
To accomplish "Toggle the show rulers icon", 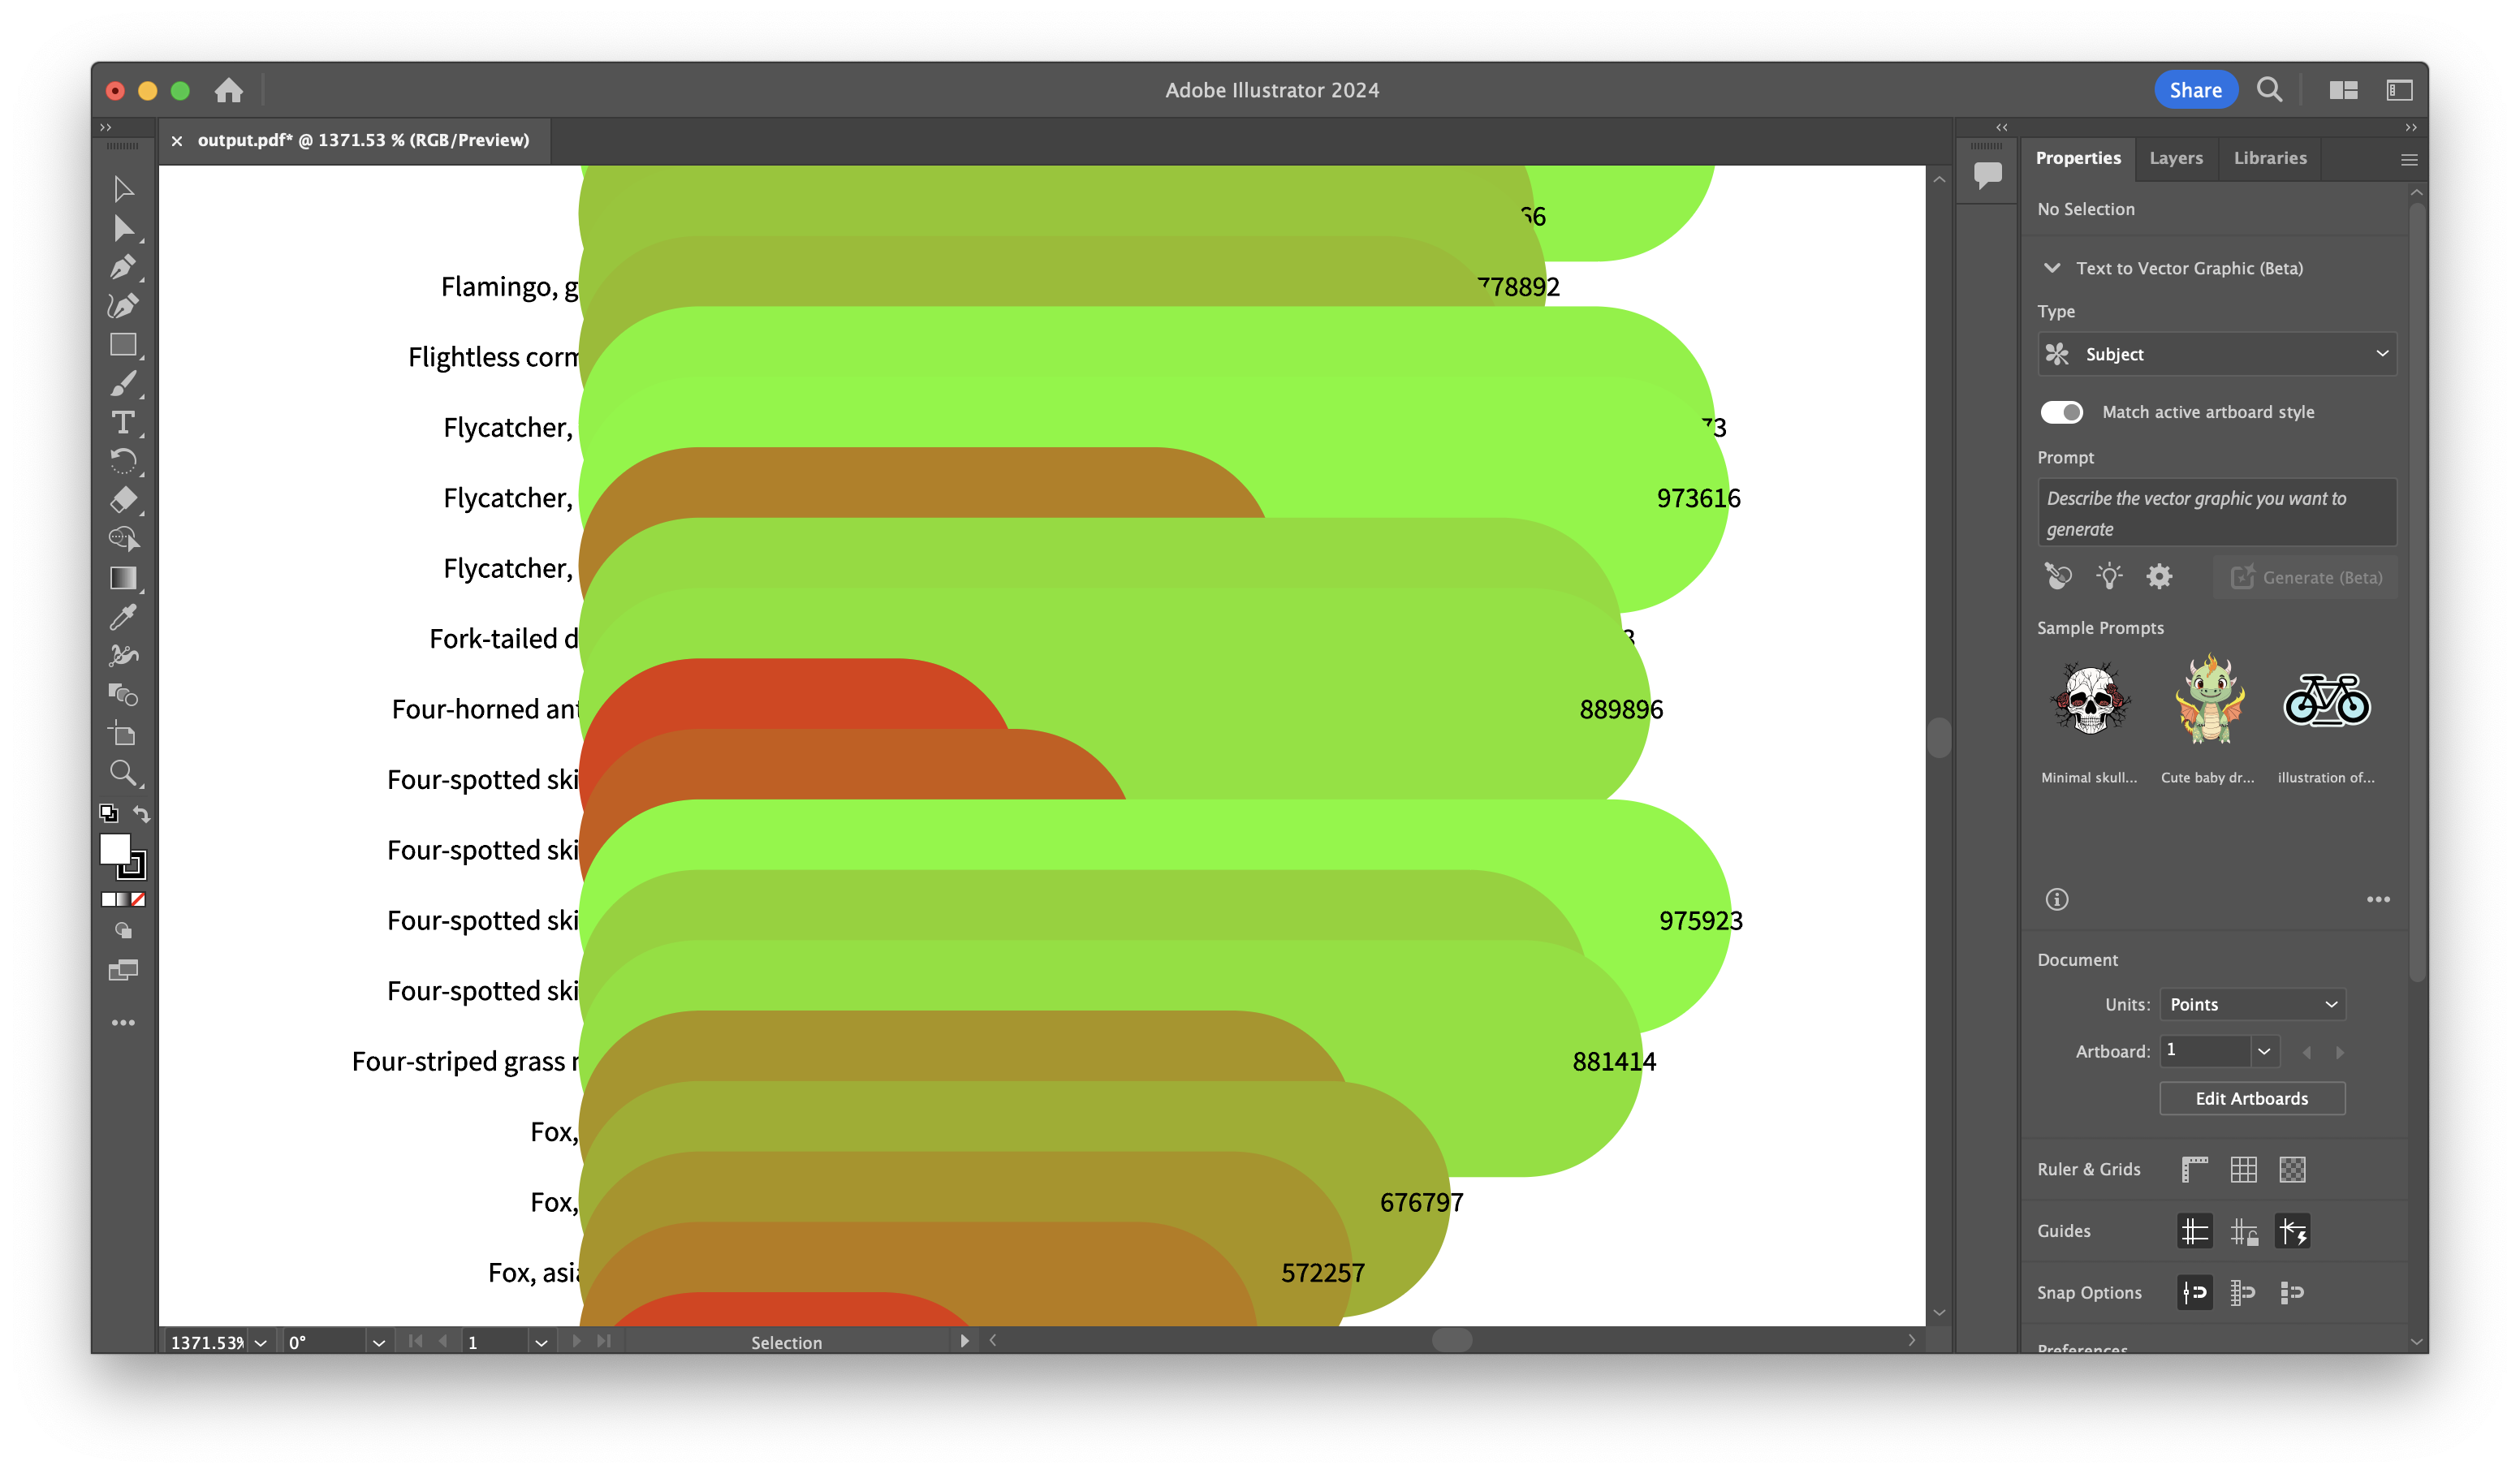I will (x=2194, y=1169).
